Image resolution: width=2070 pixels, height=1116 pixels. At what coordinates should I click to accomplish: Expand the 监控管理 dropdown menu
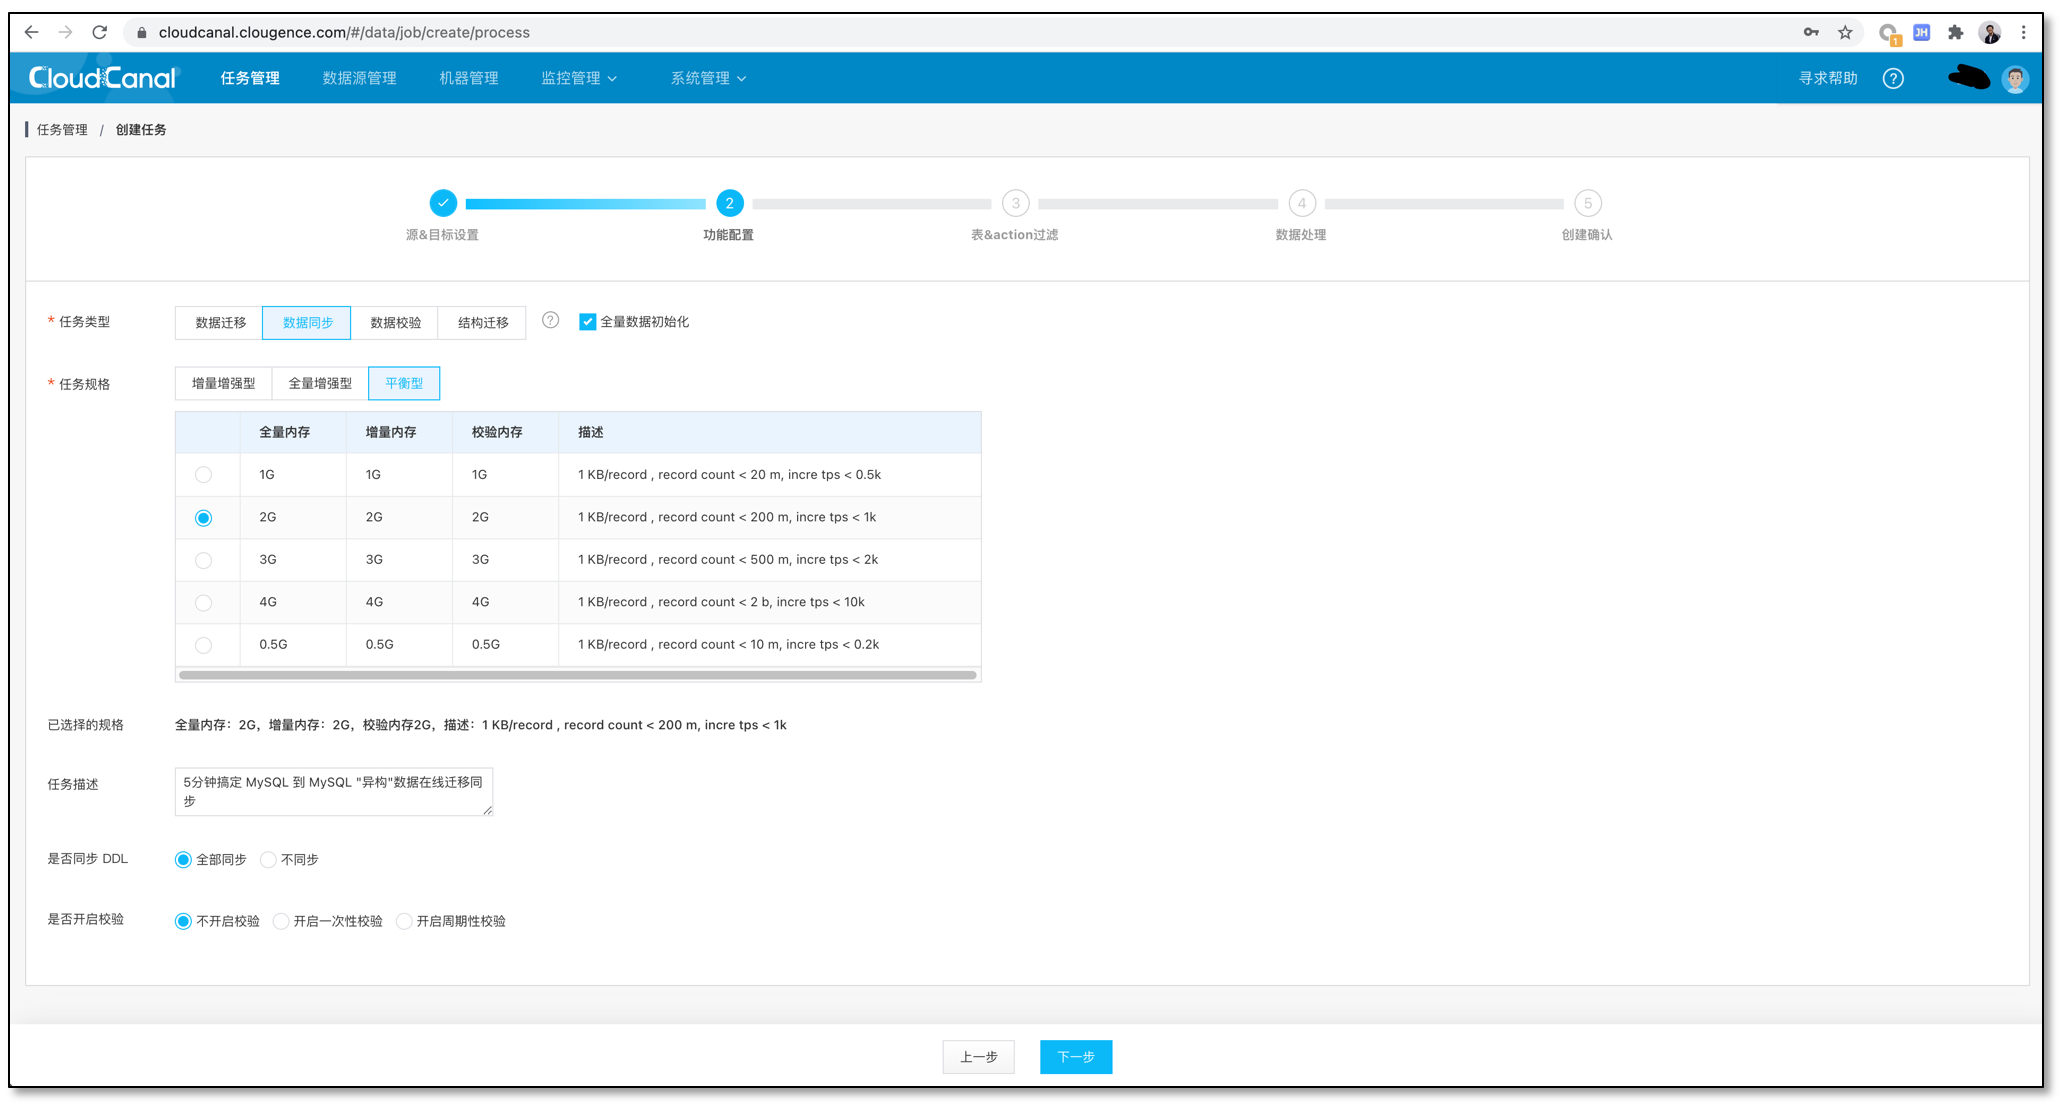click(x=578, y=78)
